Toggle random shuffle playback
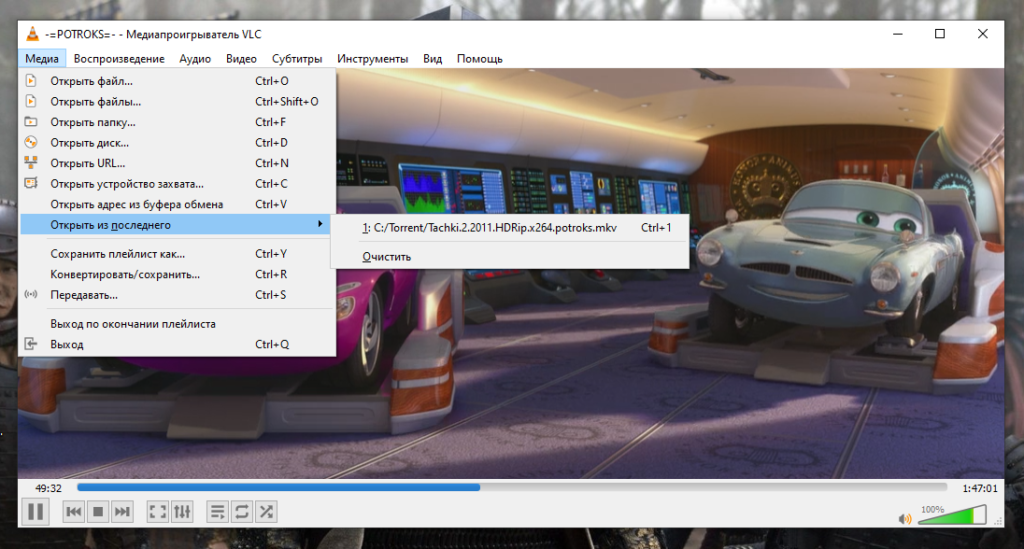 (266, 512)
